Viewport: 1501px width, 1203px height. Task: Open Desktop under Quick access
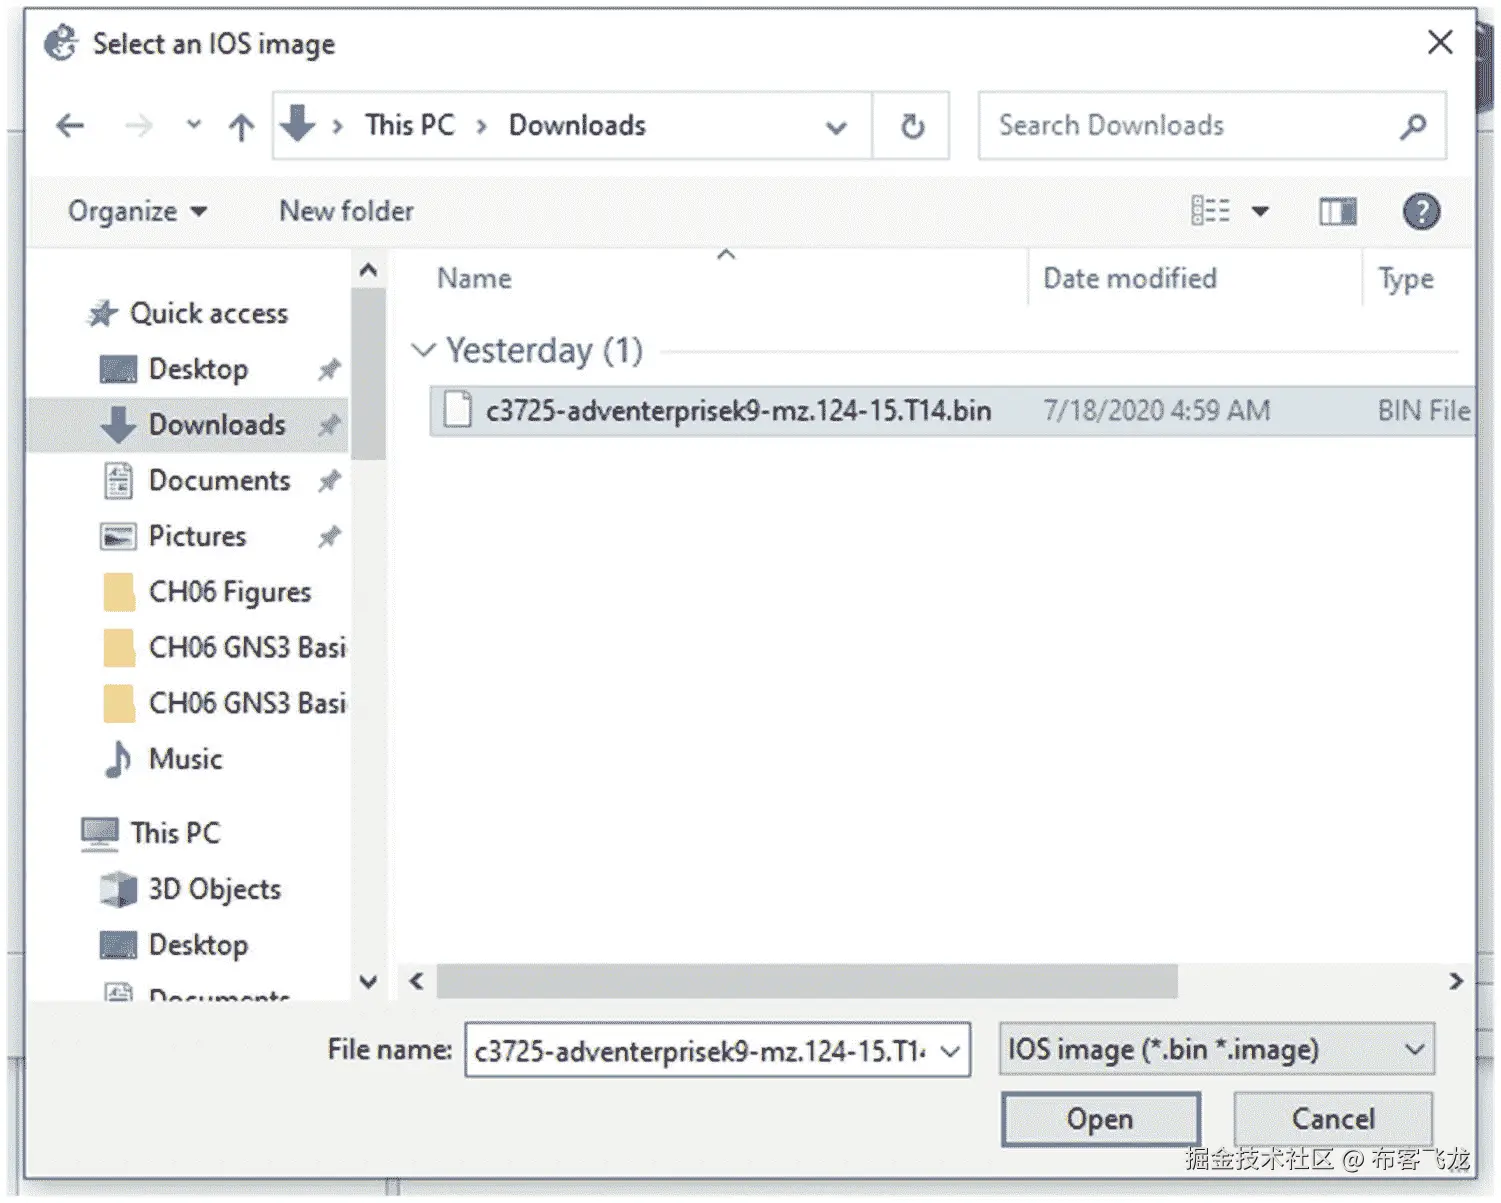coord(198,369)
